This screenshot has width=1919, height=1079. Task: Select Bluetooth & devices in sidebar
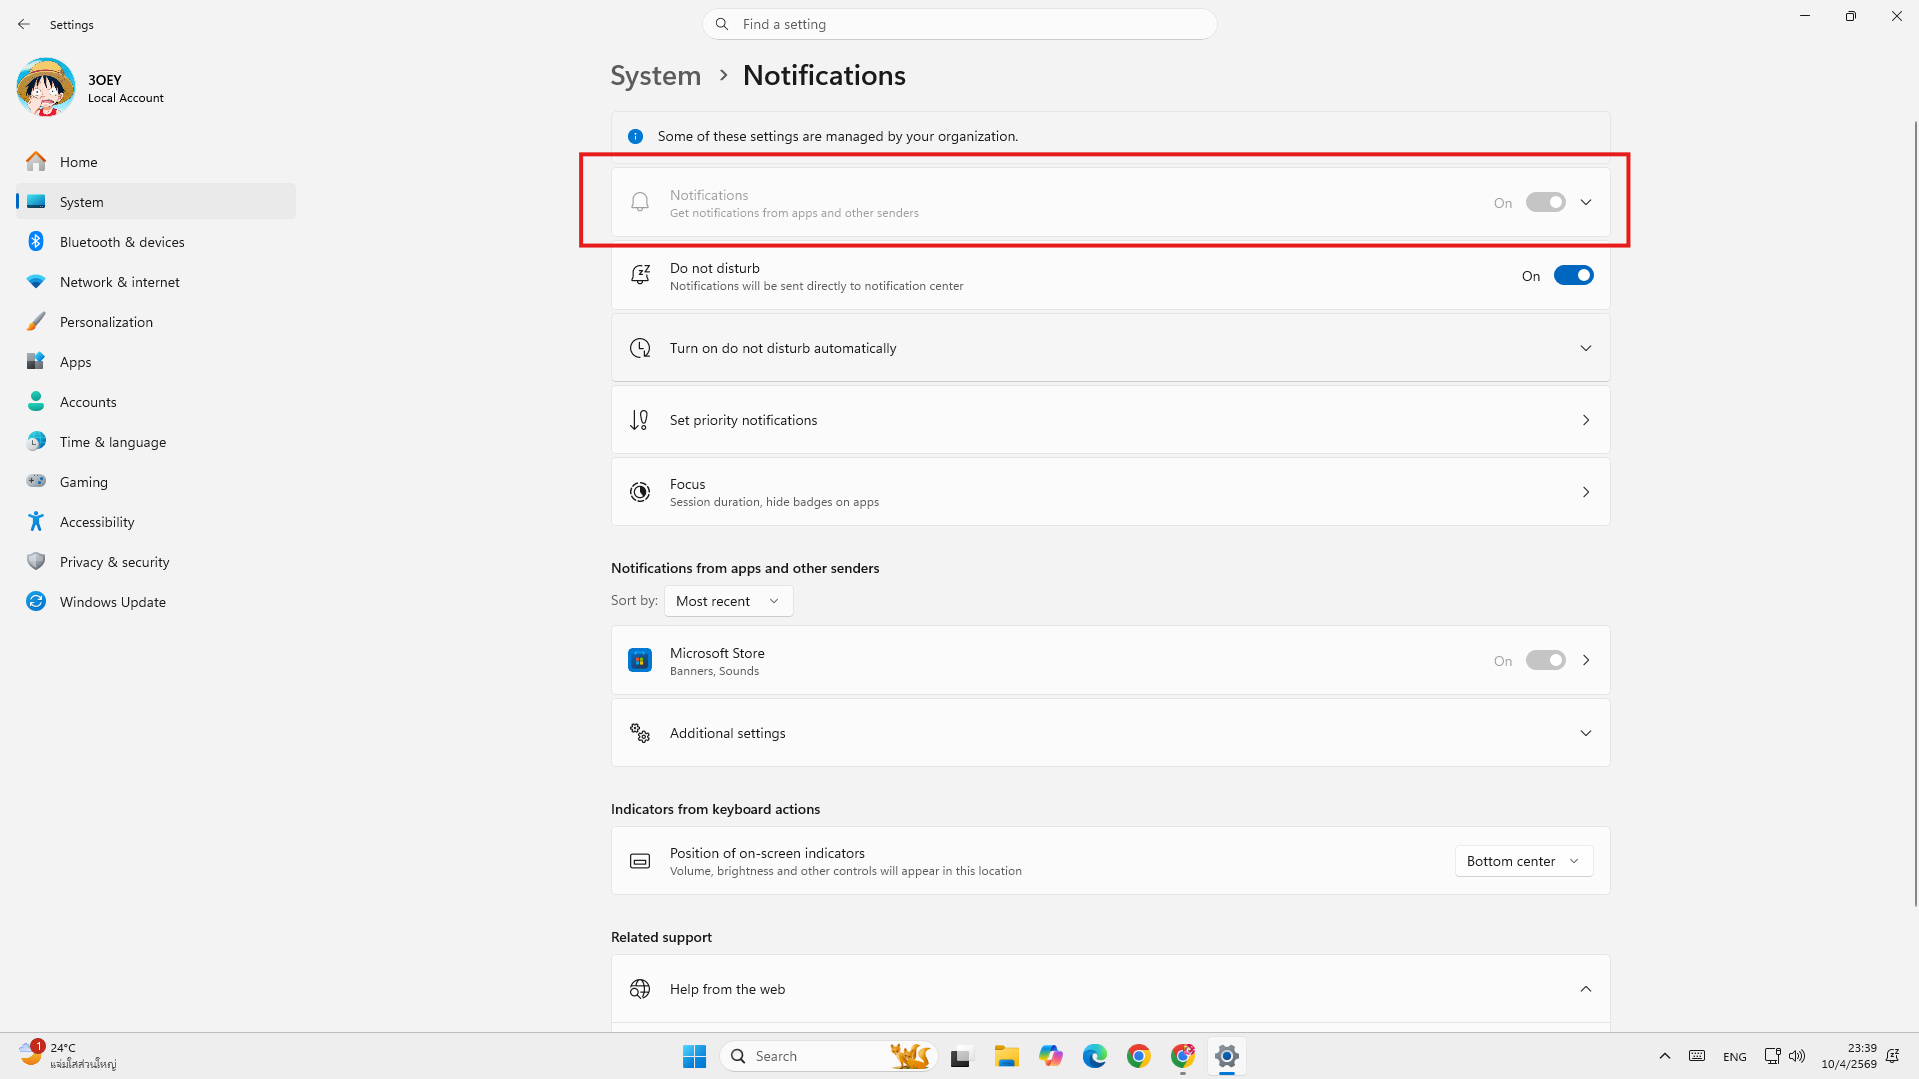156,242
